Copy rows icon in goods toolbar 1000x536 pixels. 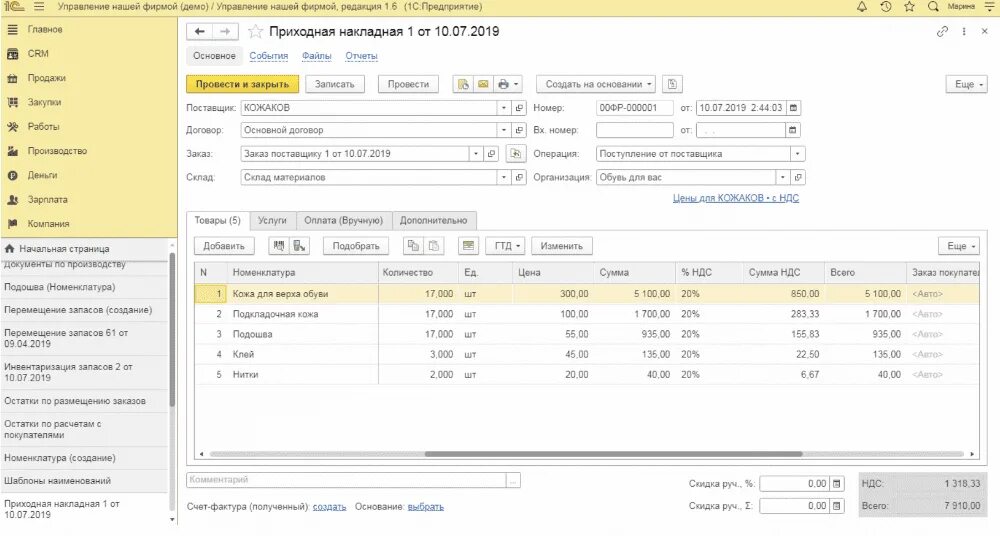(413, 246)
